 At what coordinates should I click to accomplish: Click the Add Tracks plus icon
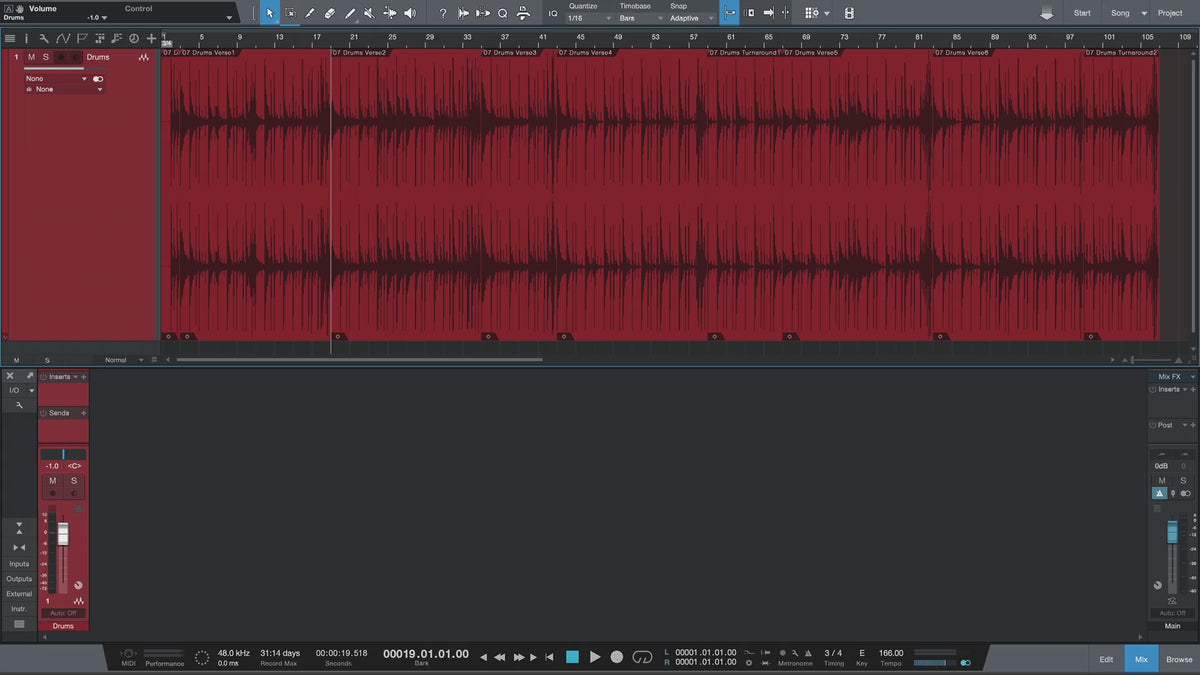151,39
